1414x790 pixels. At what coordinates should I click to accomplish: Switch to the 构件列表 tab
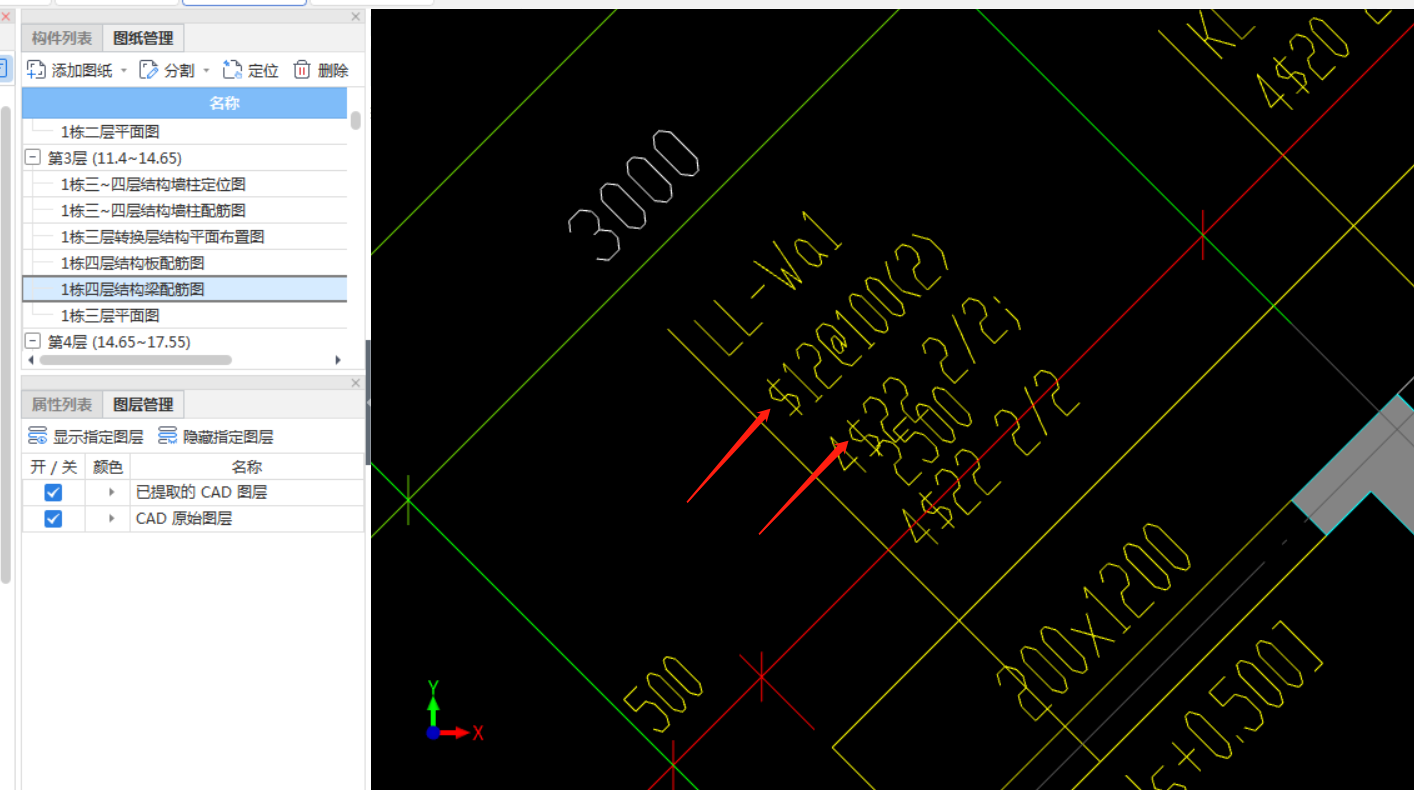[62, 38]
